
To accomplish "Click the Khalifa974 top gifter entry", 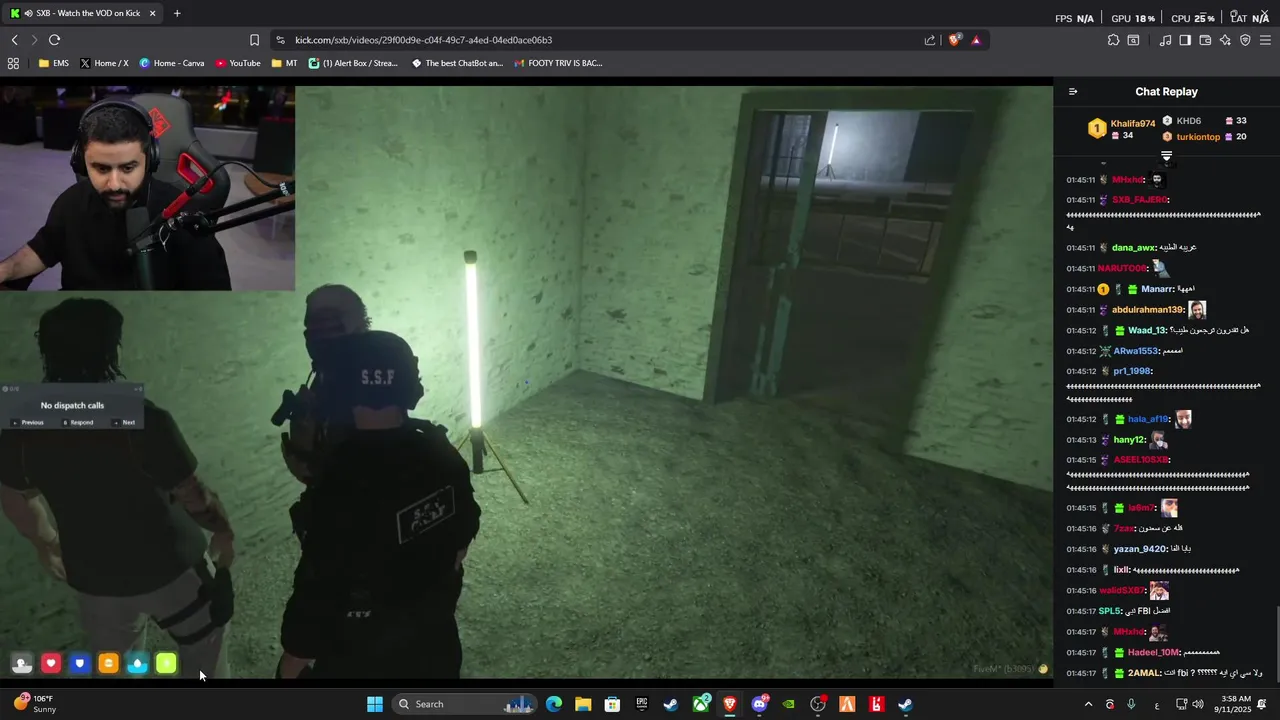I will [1122, 129].
